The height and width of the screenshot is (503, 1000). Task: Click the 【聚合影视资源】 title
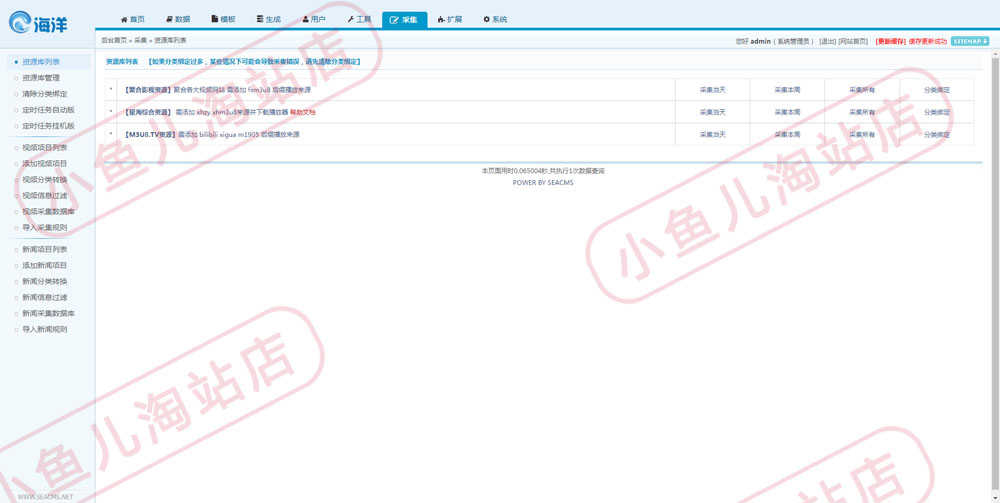click(147, 90)
